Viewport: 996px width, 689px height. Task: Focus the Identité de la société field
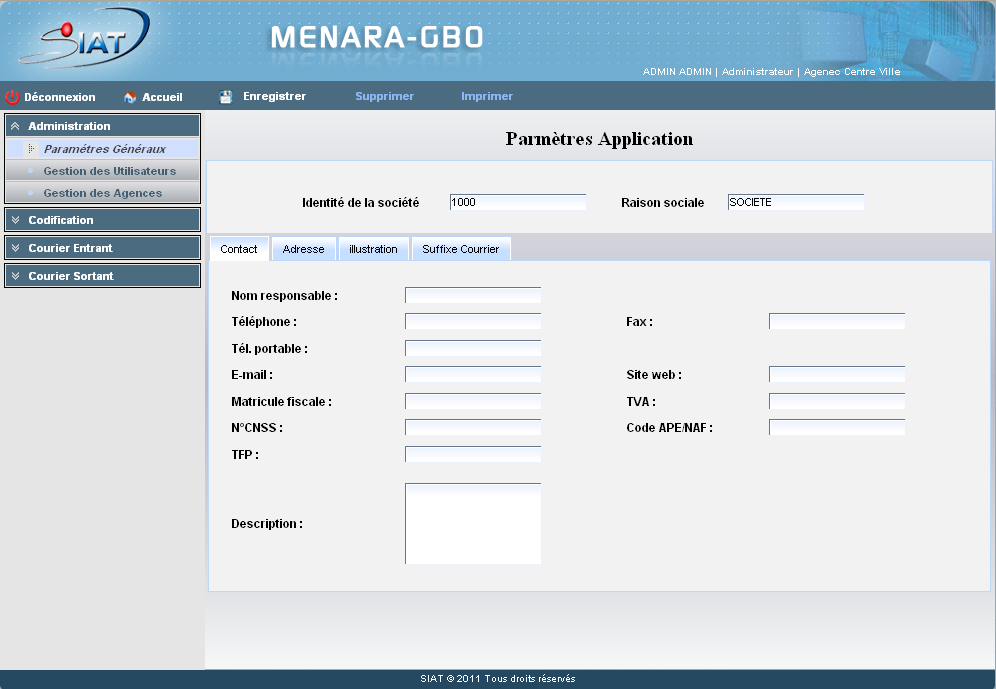click(x=518, y=202)
